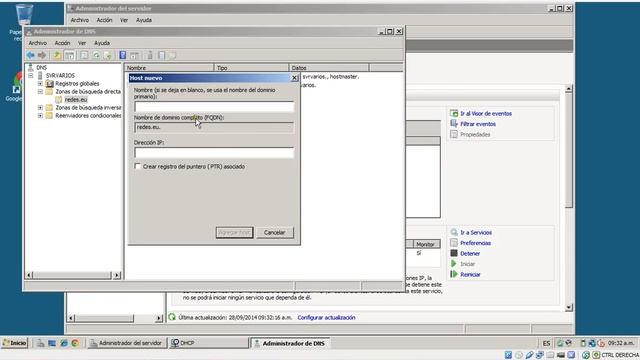Open Ayuda menu in Administrador del servidor
The image size is (640, 360).
click(x=144, y=20)
